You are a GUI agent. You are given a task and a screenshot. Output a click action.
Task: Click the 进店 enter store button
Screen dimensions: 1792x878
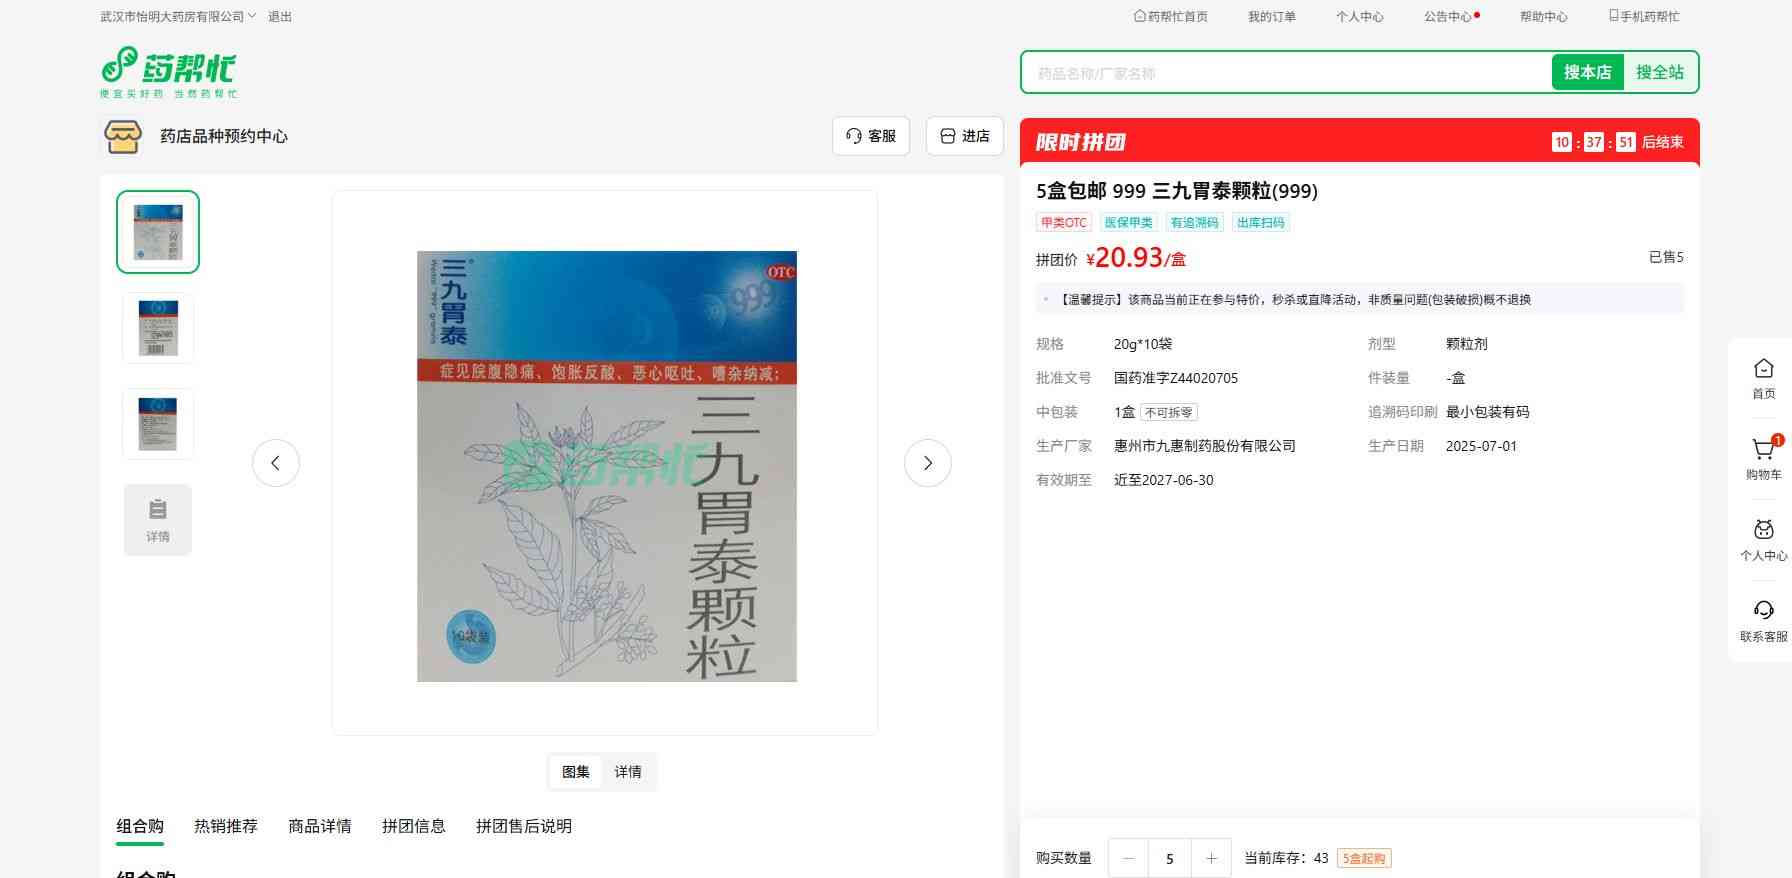[x=964, y=136]
